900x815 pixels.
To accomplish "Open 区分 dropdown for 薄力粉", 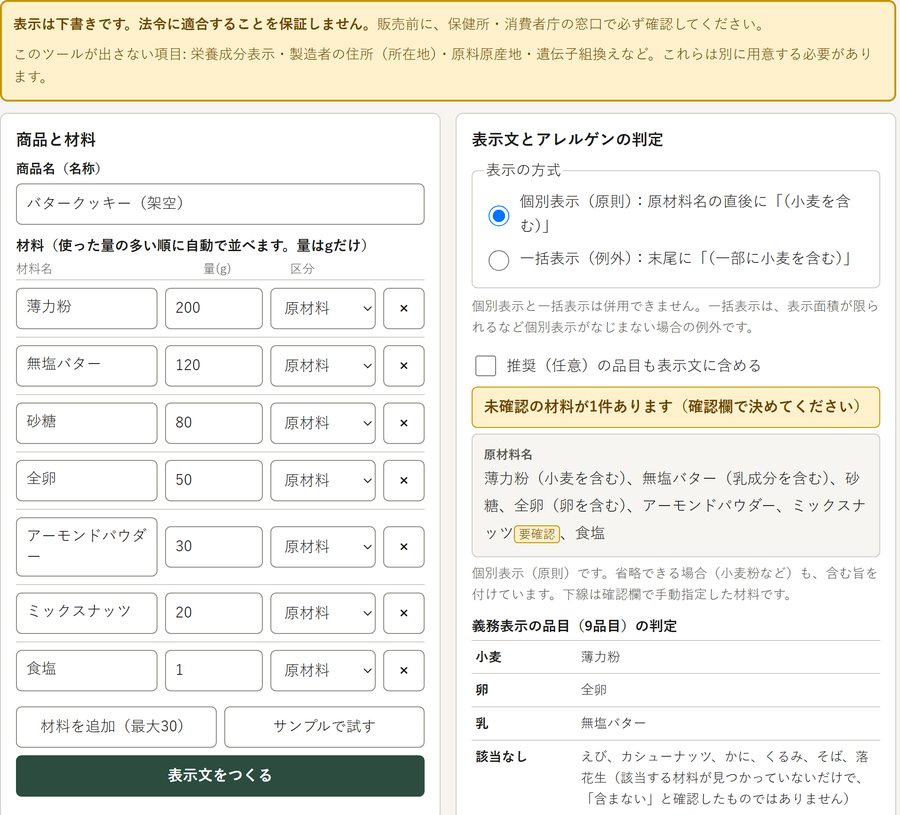I will [x=323, y=308].
